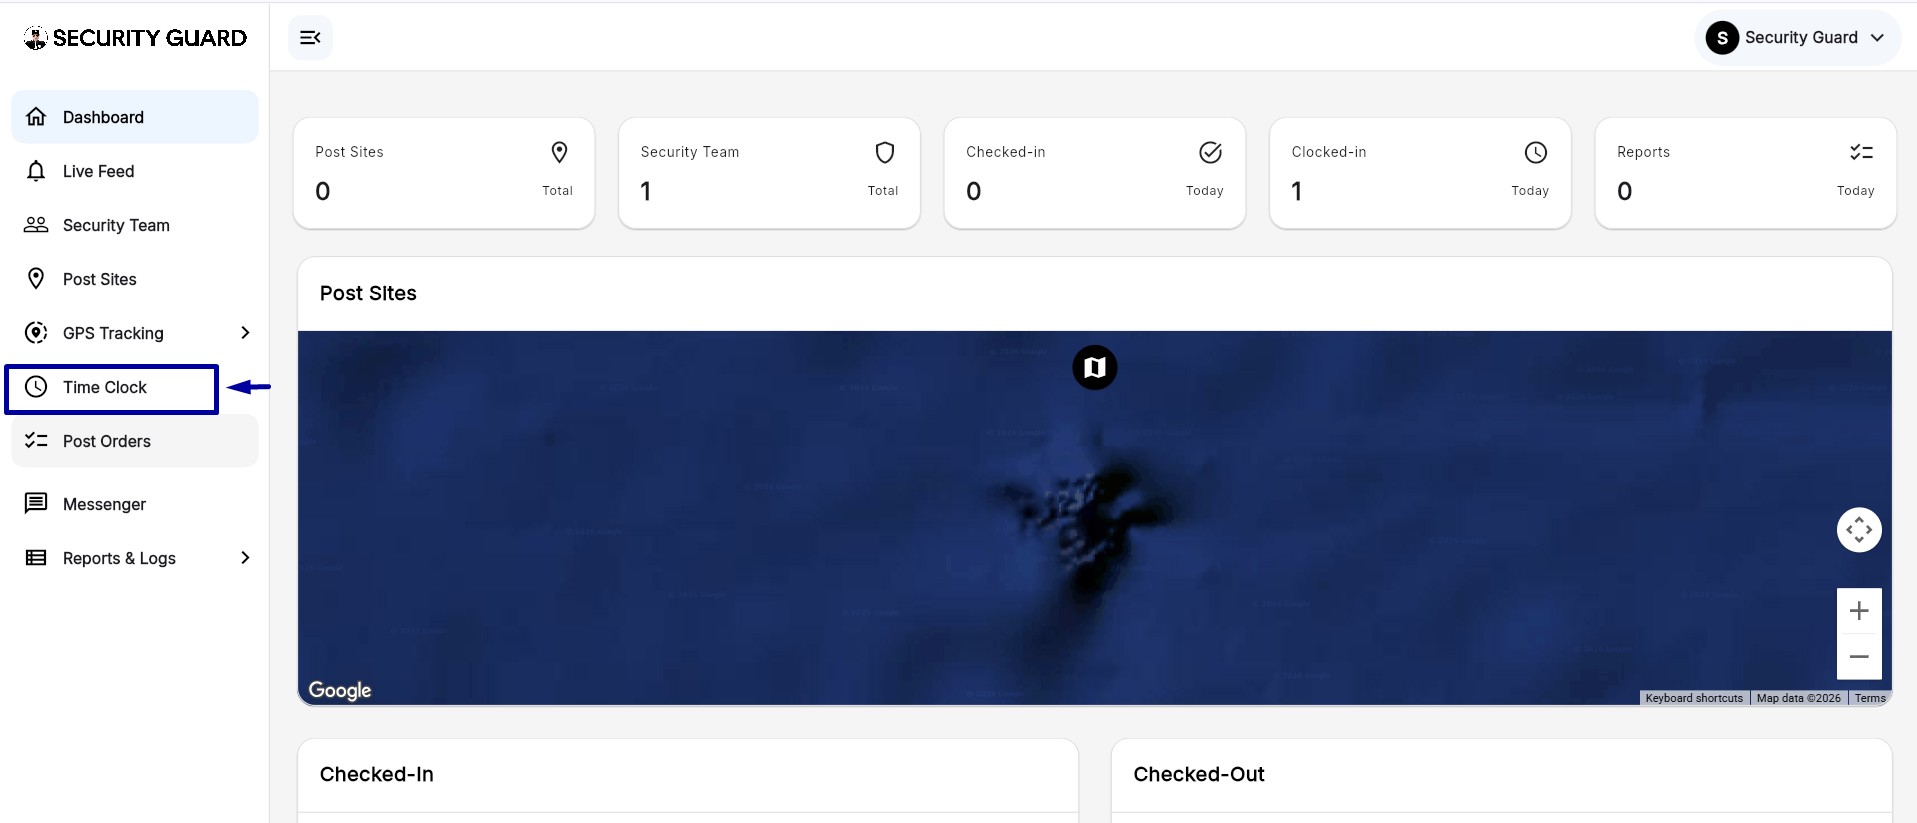Select the Security Team stat card title

[x=690, y=152]
